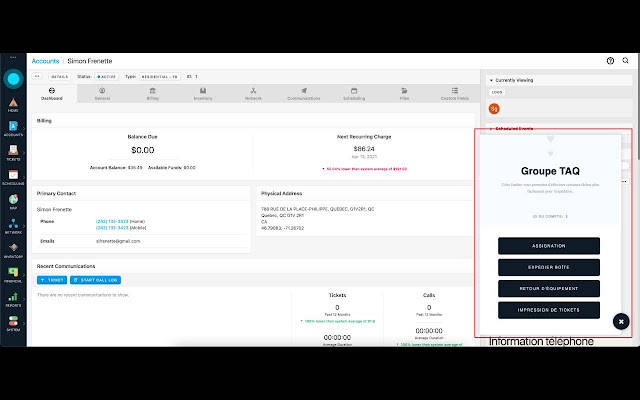Switch to the account Billing tab

point(153,93)
